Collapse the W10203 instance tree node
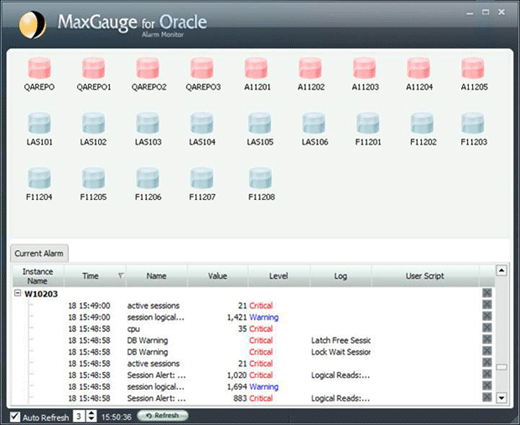 tap(18, 293)
